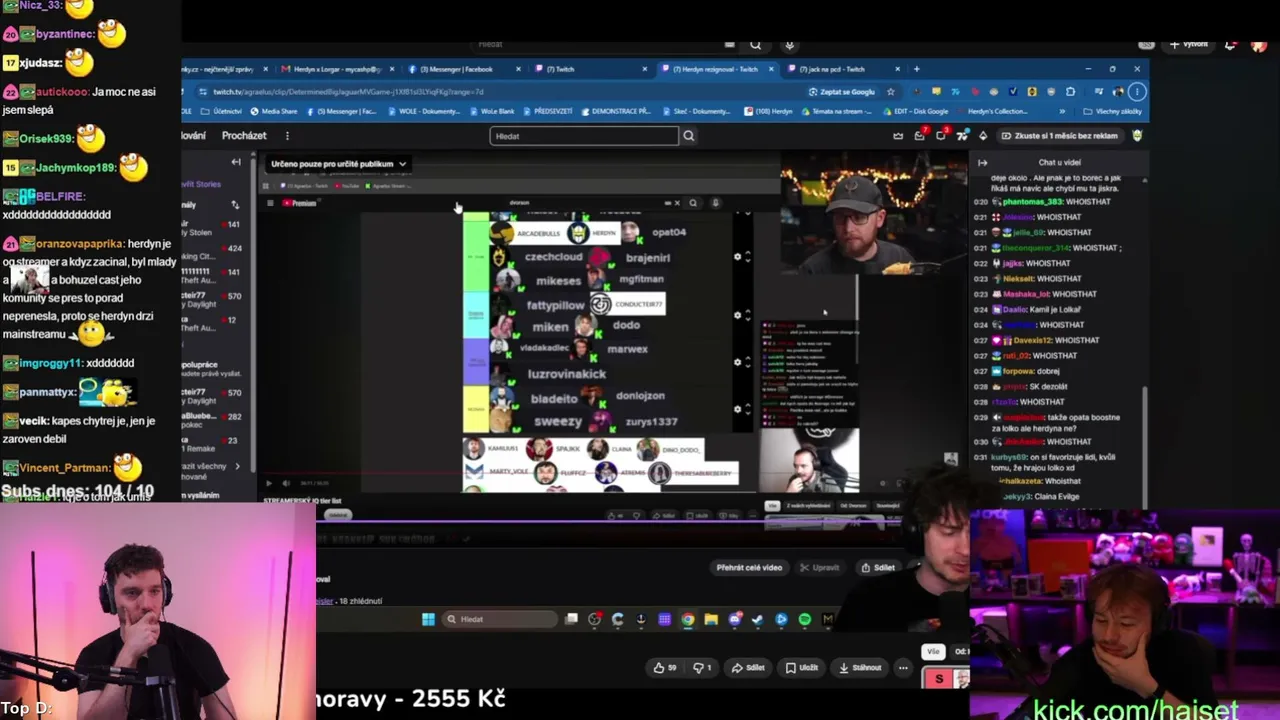Screen dimensions: 1280x720
Task: Open the Twitch inbox notifications icon
Action: tap(920, 136)
